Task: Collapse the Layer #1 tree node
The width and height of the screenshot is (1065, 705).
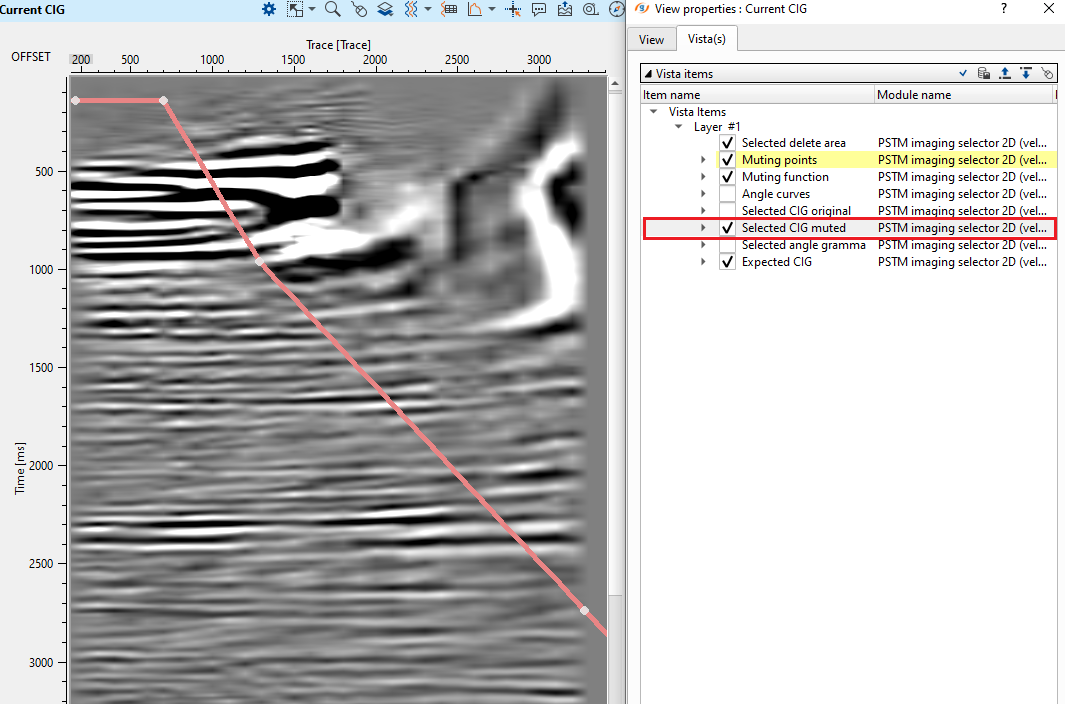Action: coord(679,126)
